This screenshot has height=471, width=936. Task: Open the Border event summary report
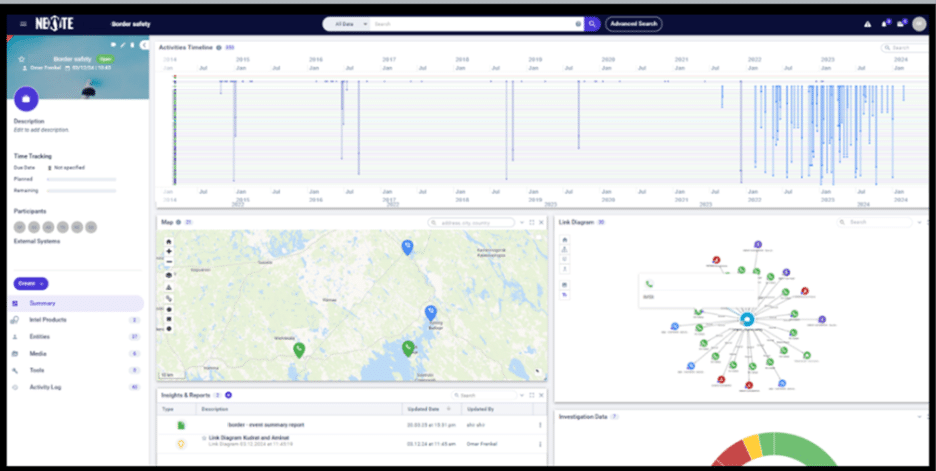coord(265,425)
